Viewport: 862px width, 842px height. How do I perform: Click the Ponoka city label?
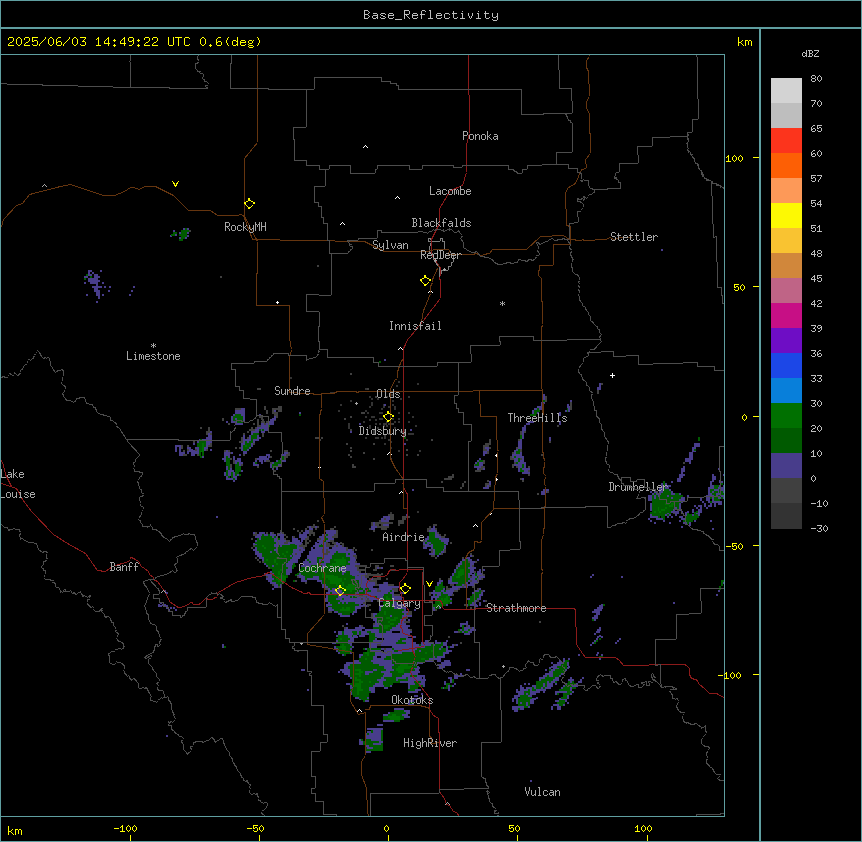click(480, 136)
